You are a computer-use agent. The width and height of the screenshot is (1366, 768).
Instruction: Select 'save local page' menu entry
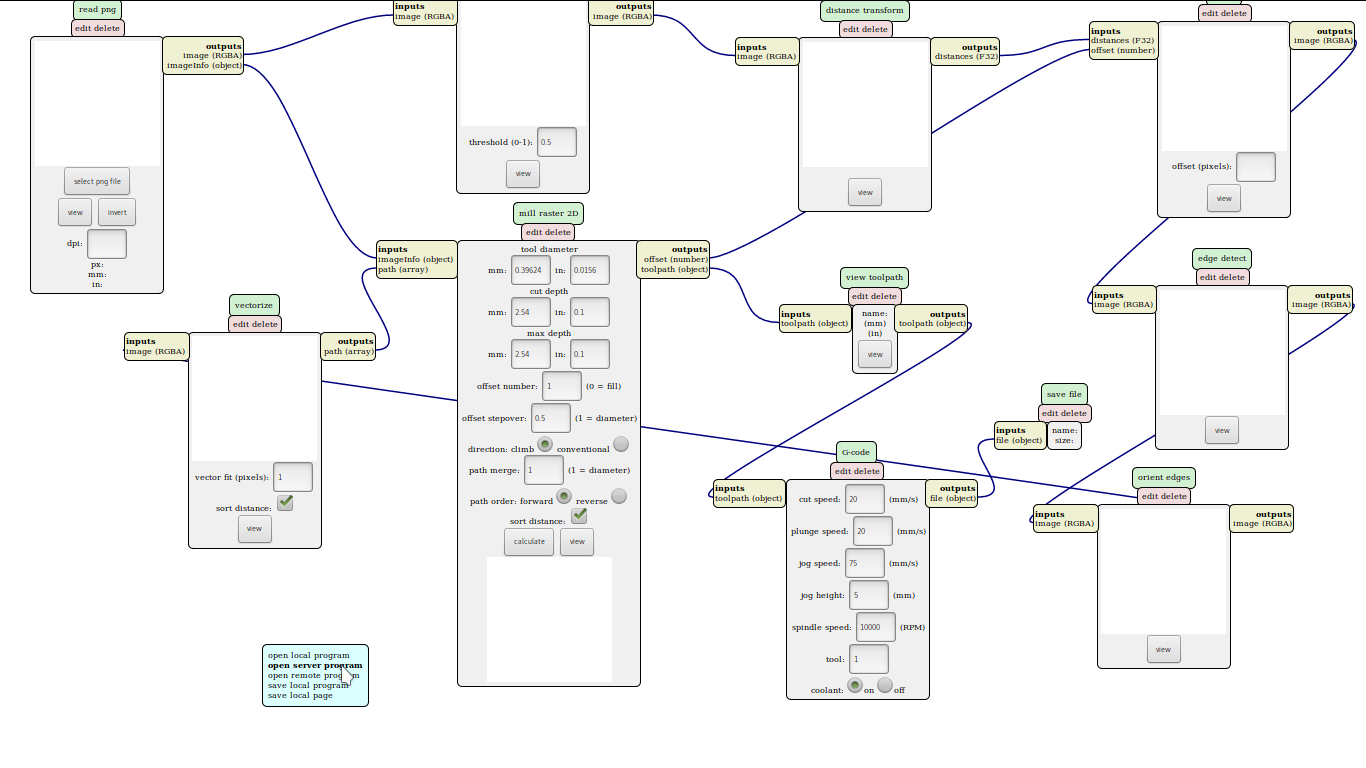[300, 695]
